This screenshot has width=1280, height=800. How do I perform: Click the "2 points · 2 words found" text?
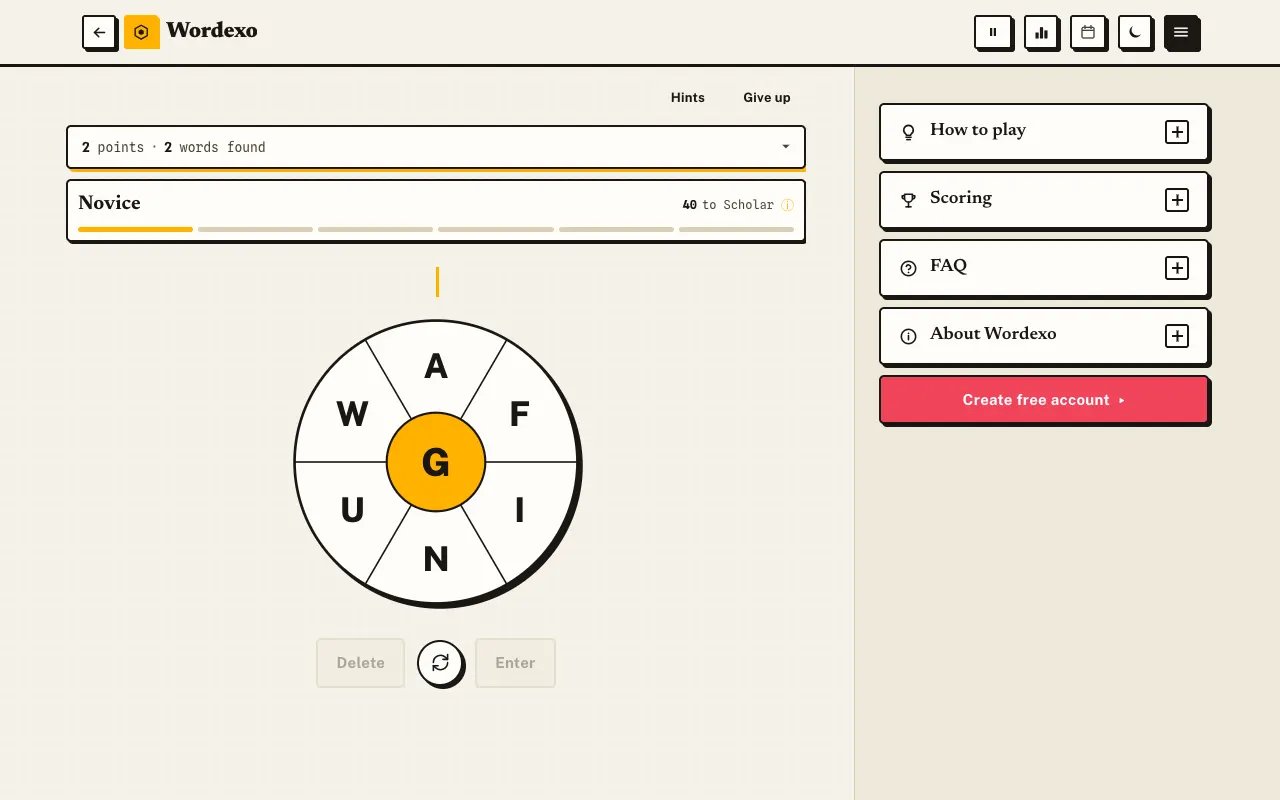point(174,147)
